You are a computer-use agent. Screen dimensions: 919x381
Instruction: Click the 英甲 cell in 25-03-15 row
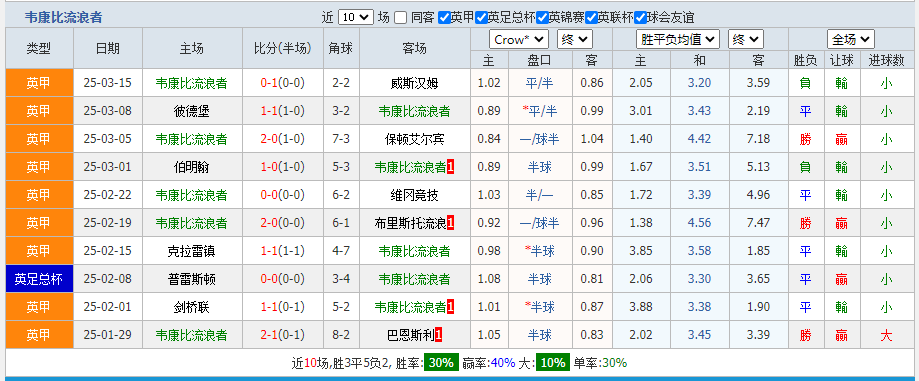(x=39, y=83)
